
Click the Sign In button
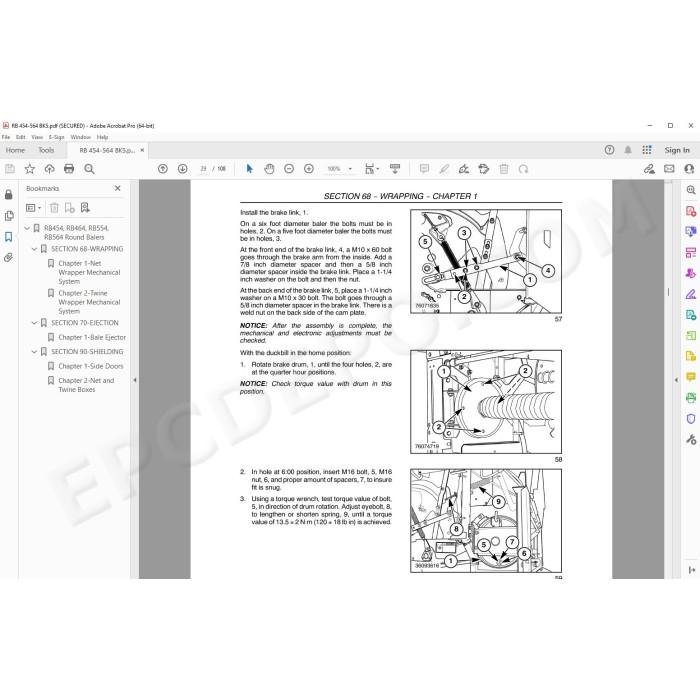point(677,150)
